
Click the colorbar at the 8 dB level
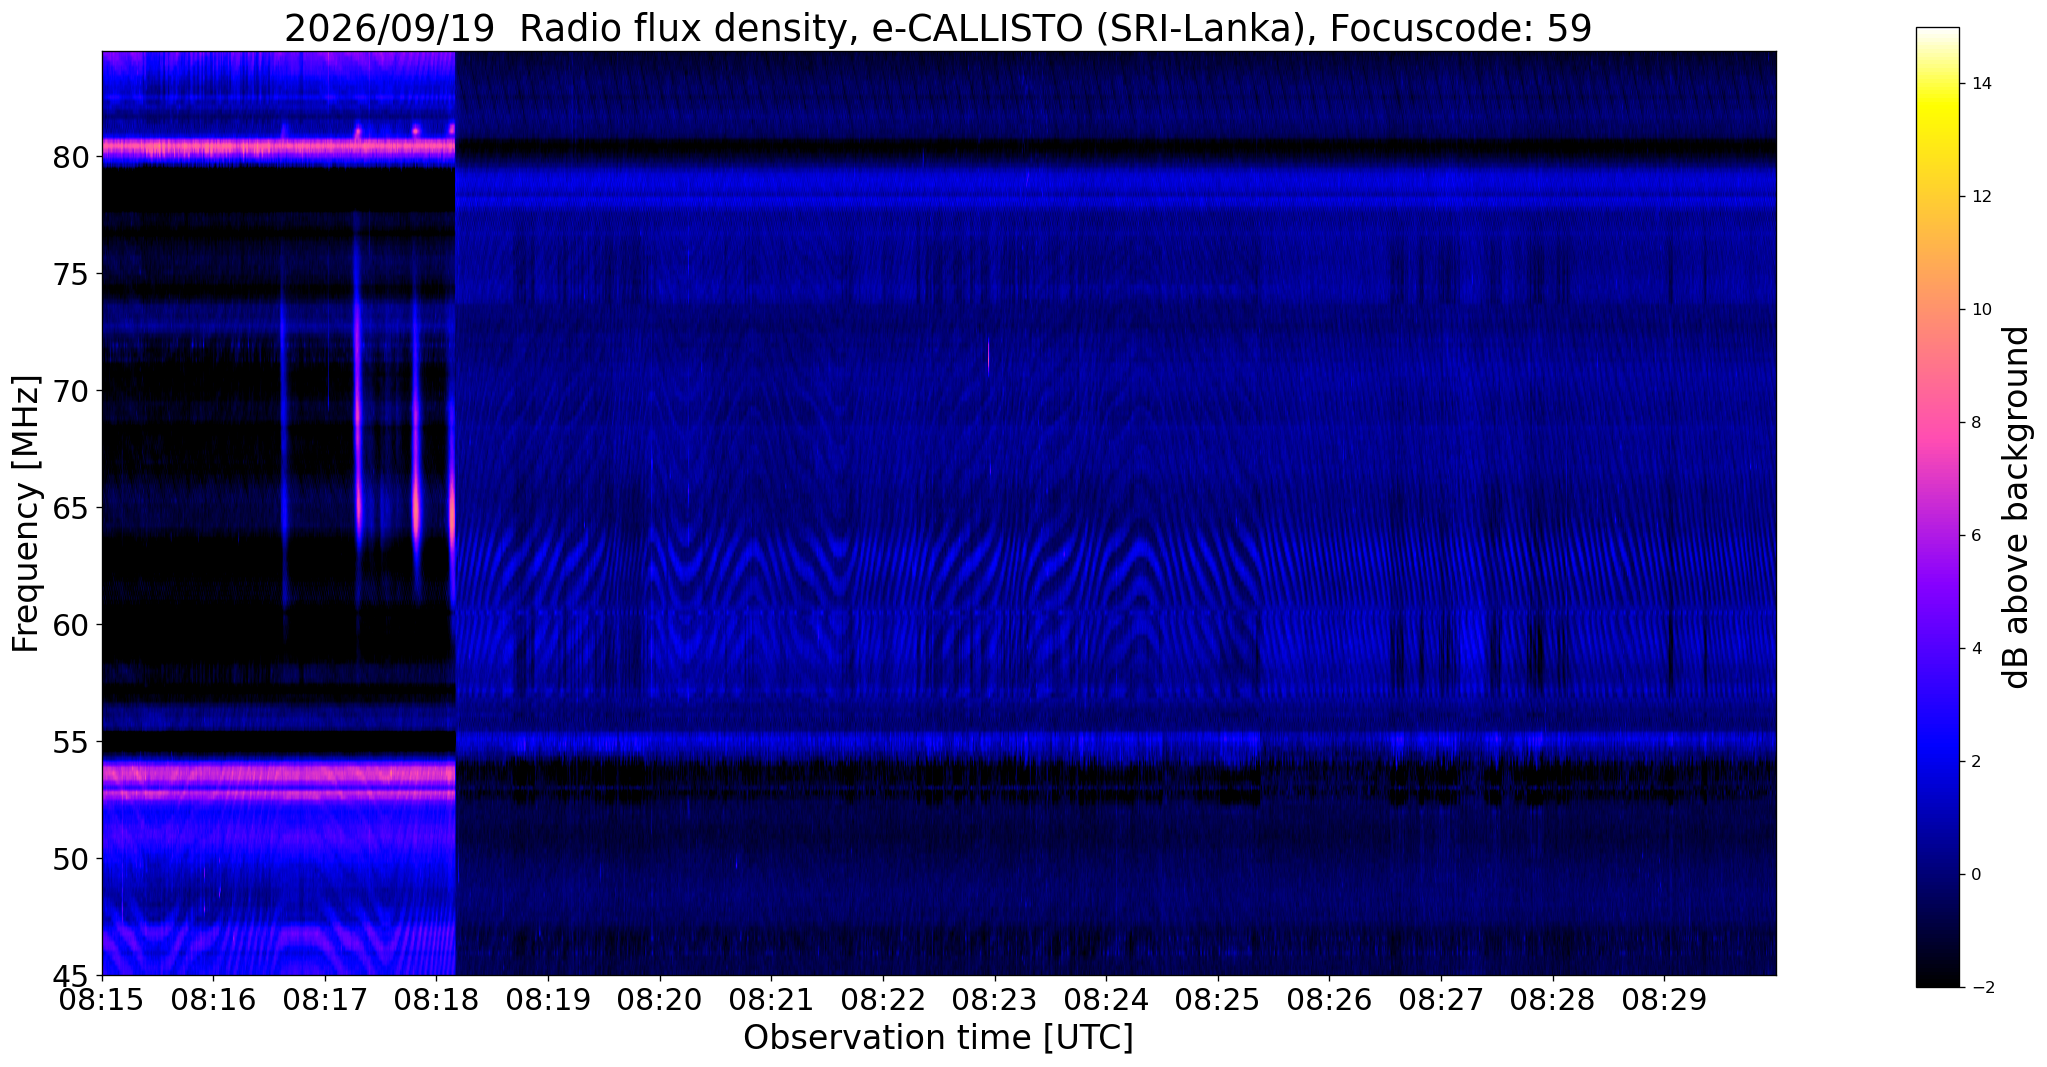tap(1937, 422)
